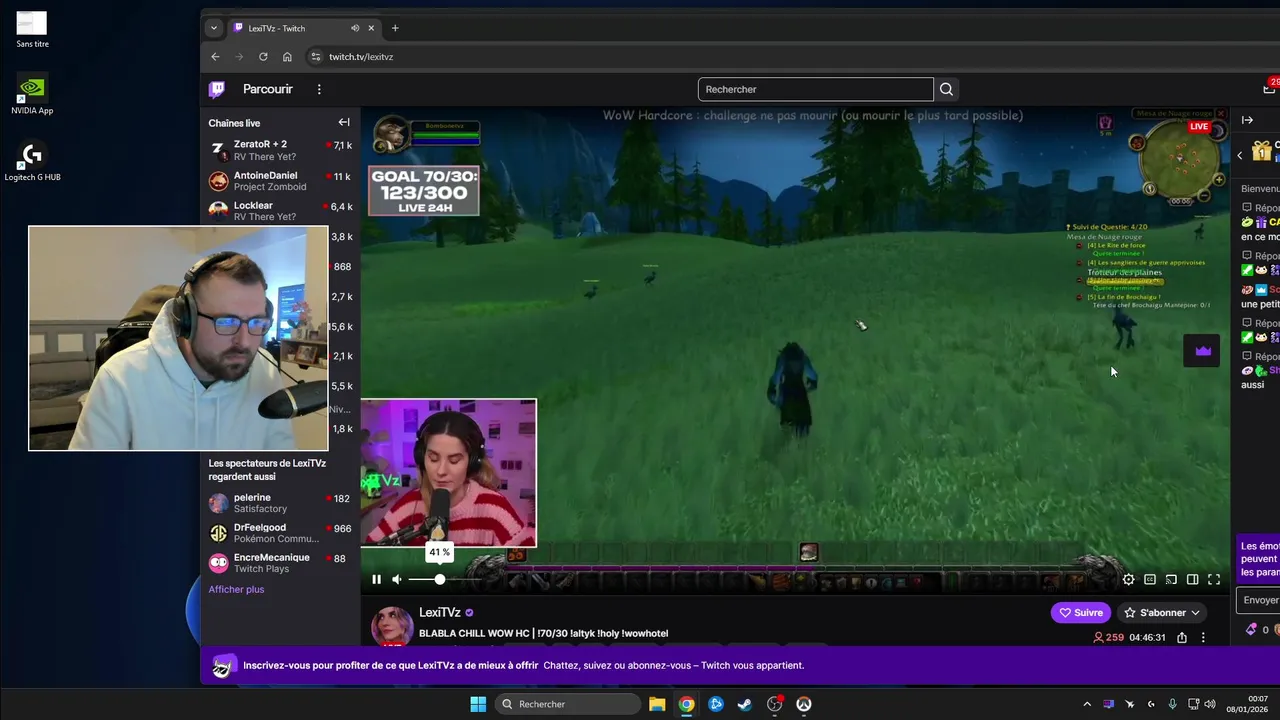
Task: Open the LexiTVz channel name link
Action: (x=440, y=612)
